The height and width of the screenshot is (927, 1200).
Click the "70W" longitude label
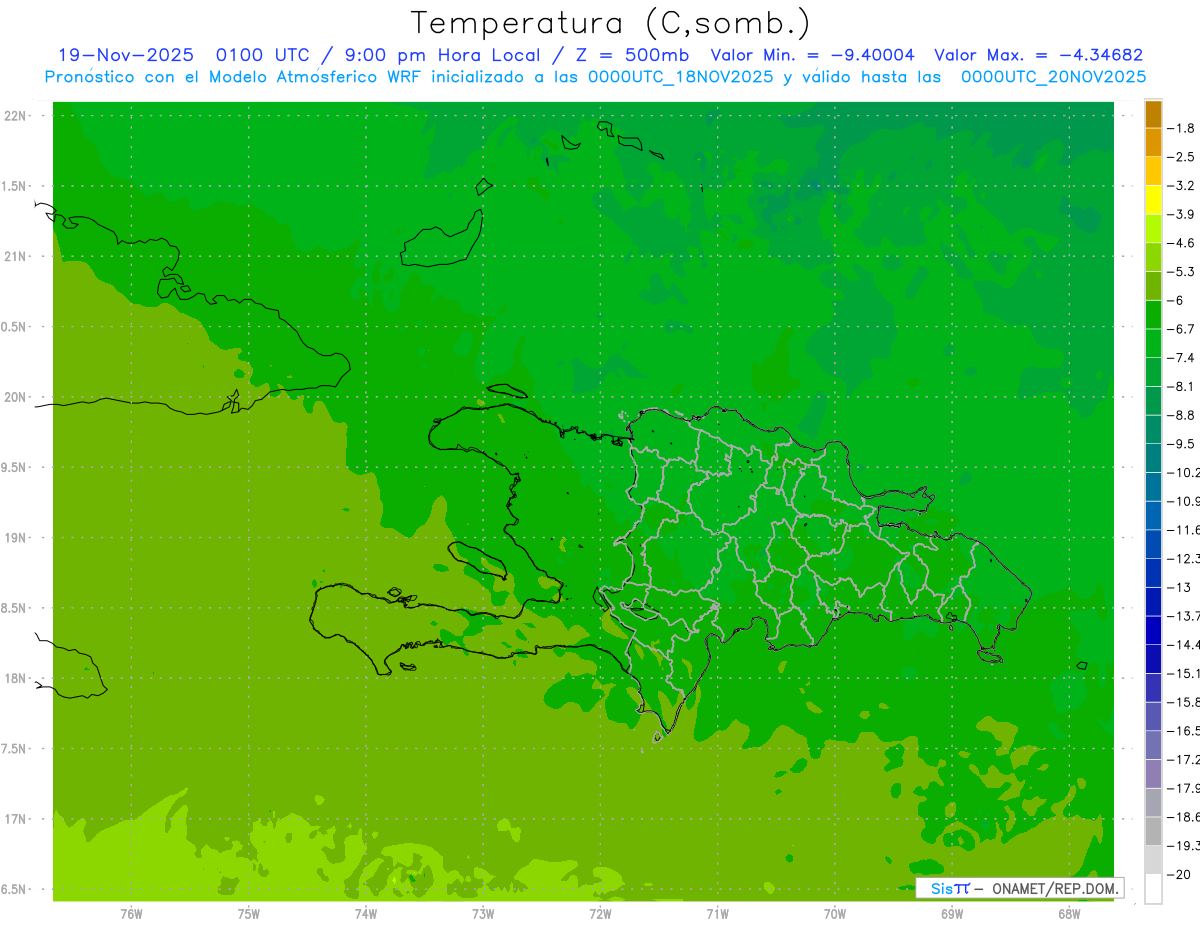coord(834,914)
